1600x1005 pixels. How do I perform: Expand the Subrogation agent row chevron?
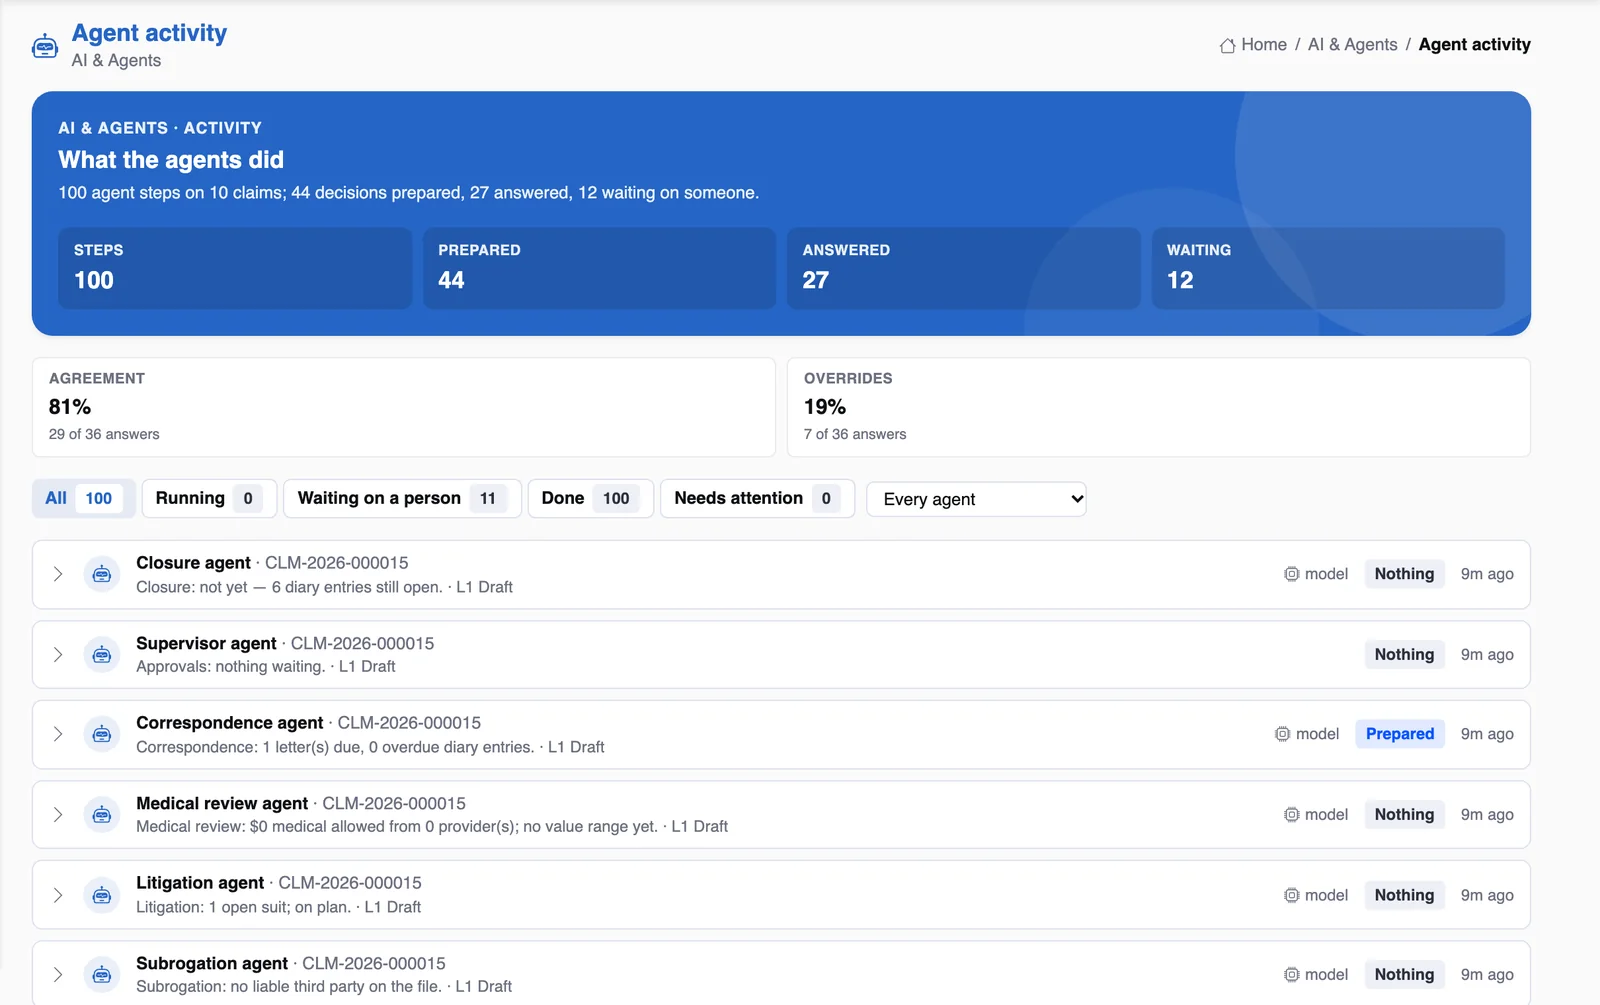point(58,974)
